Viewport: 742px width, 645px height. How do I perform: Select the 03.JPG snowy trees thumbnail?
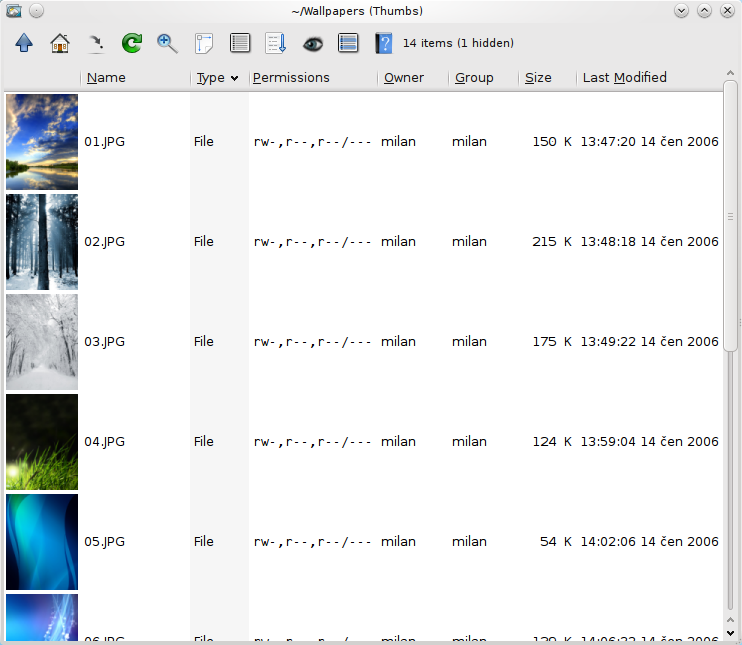pos(42,342)
